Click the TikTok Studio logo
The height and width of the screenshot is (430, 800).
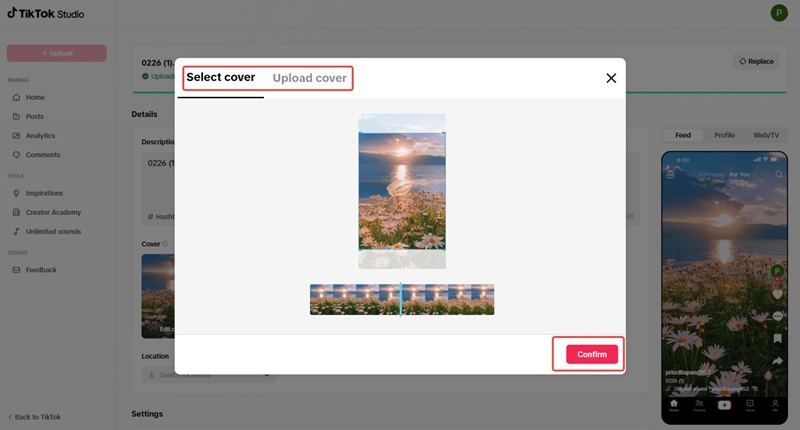(x=46, y=14)
